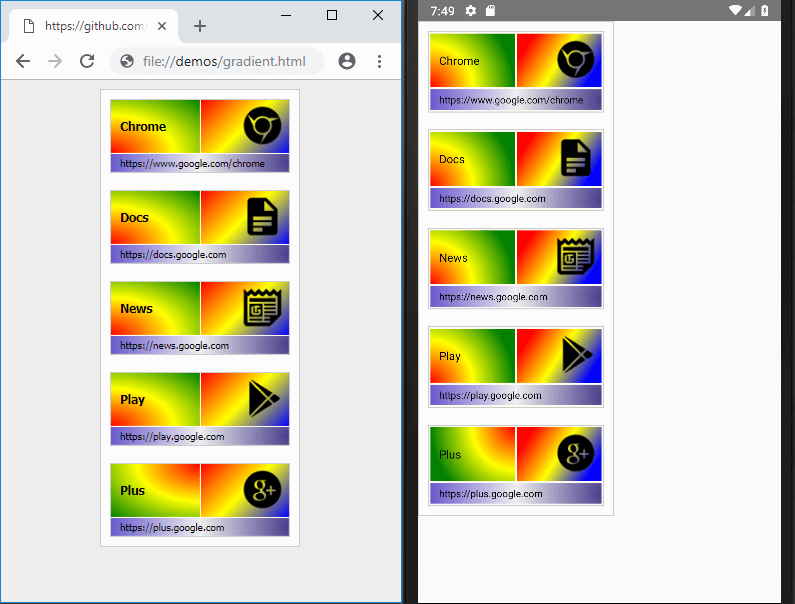Tap the Docs document icon on Android screen

tap(575, 158)
